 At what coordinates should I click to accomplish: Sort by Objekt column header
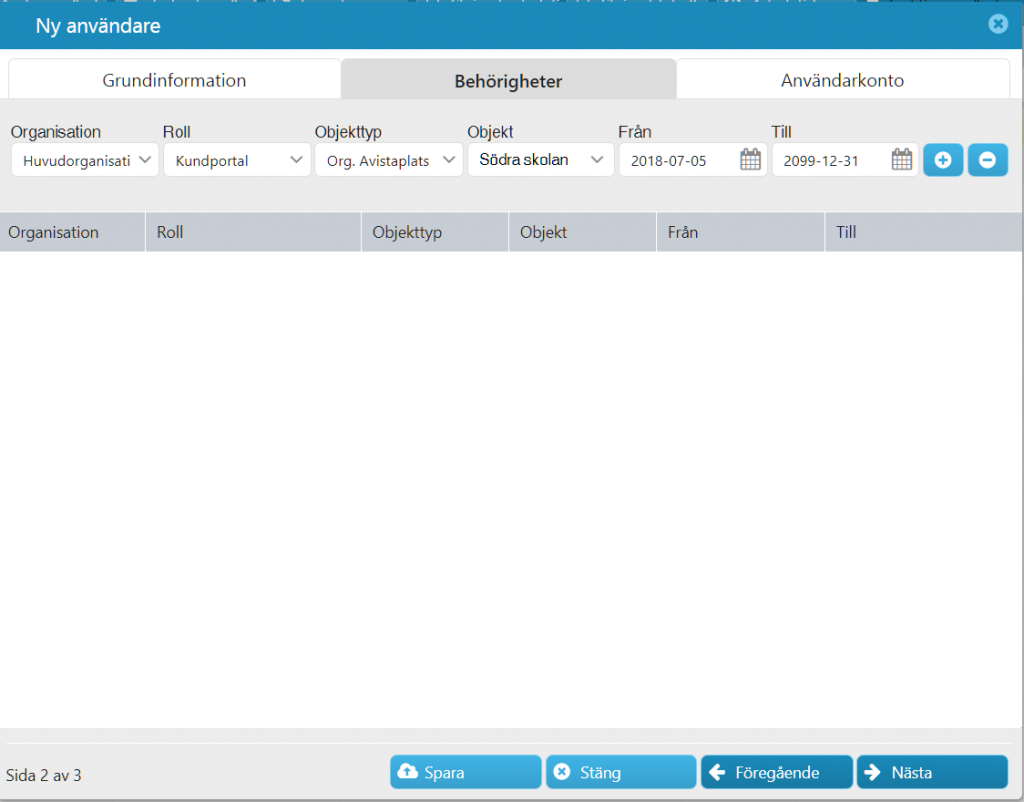click(x=583, y=232)
